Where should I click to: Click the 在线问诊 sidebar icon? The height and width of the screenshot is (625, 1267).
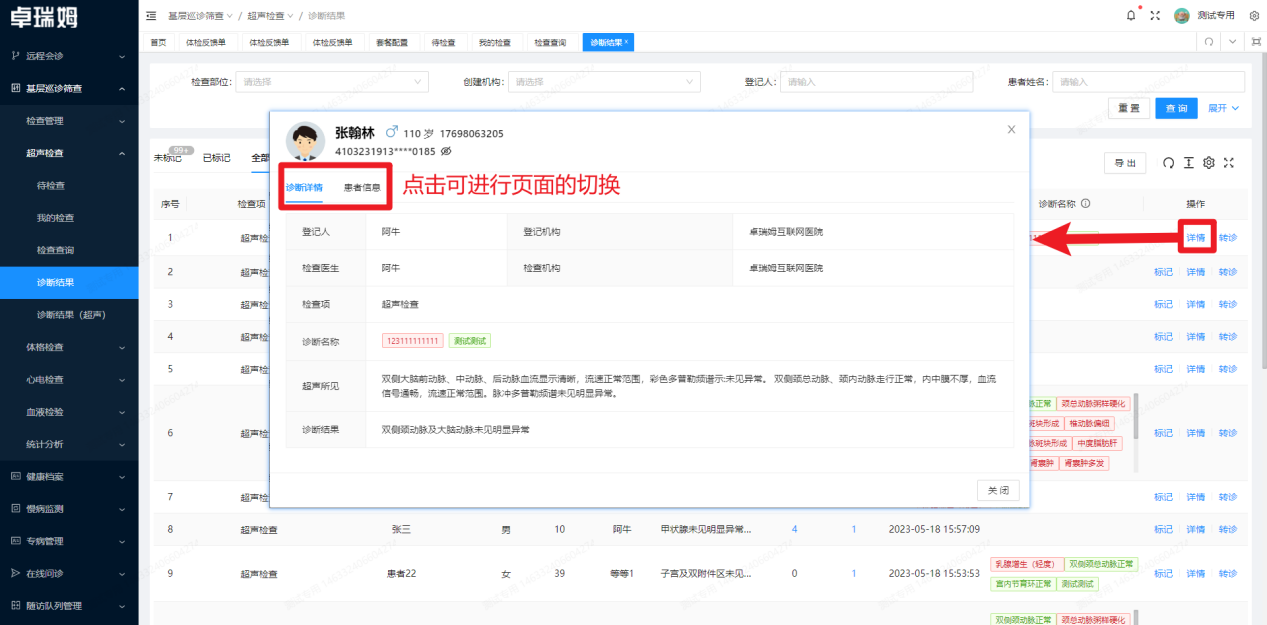[15, 573]
